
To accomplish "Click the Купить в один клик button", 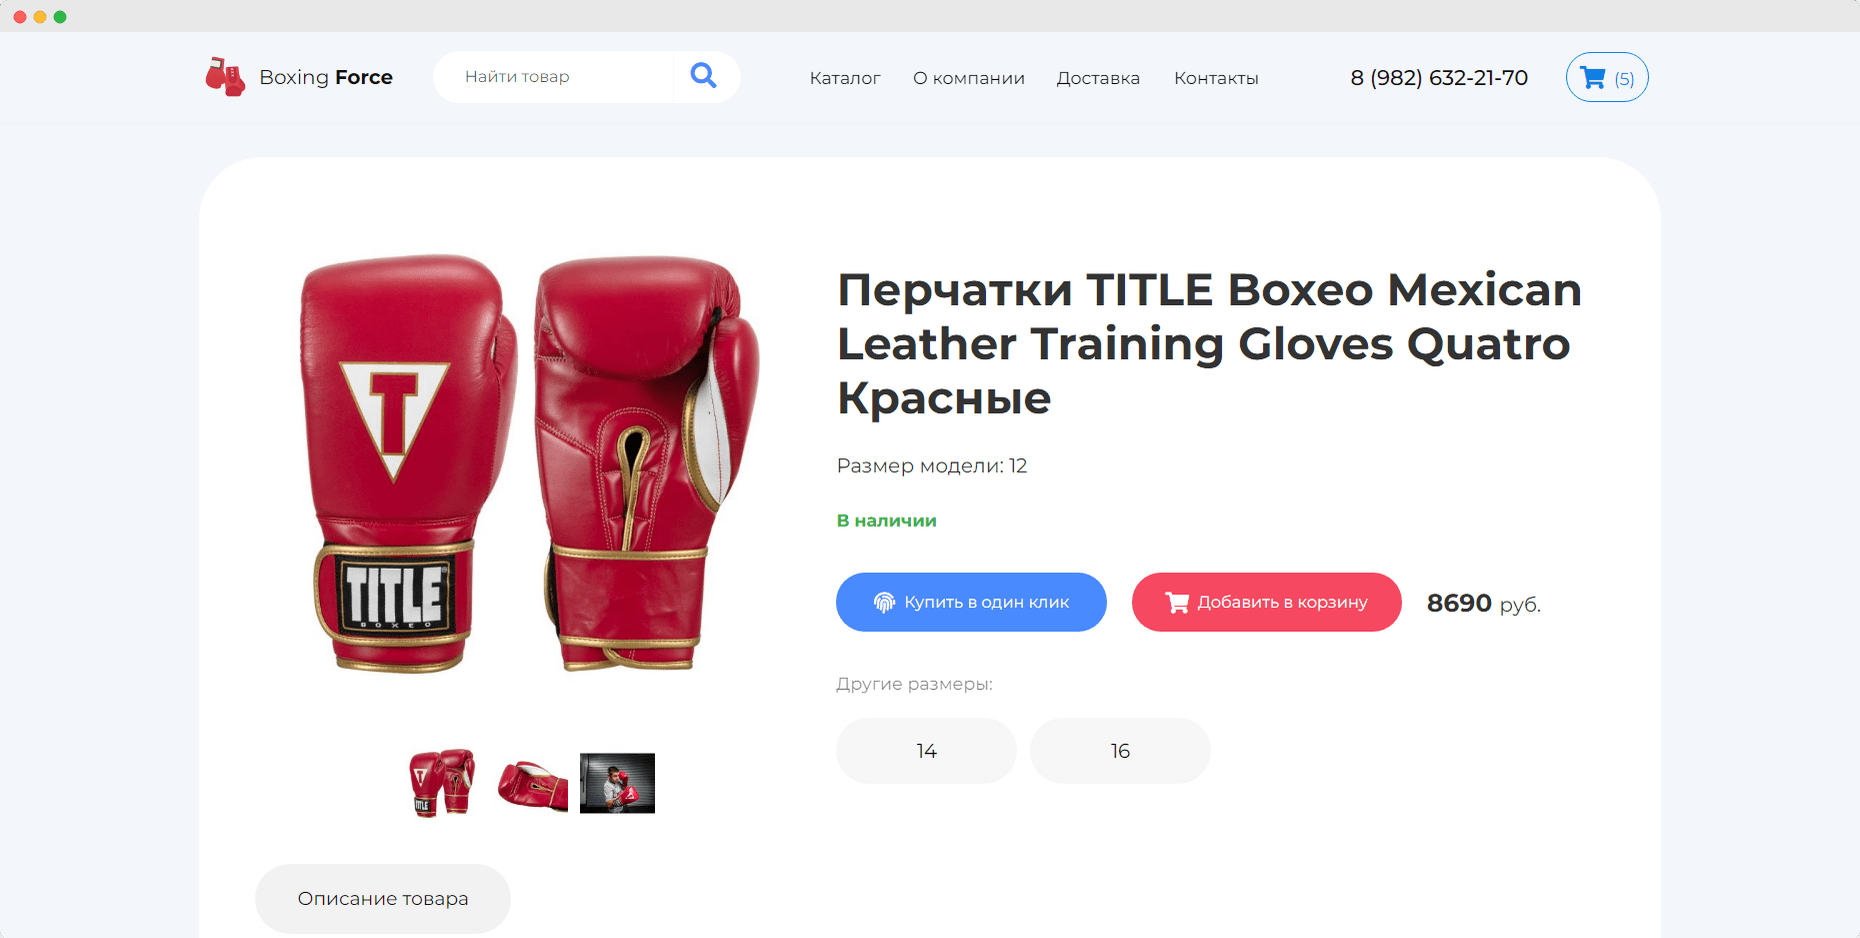I will (x=971, y=602).
